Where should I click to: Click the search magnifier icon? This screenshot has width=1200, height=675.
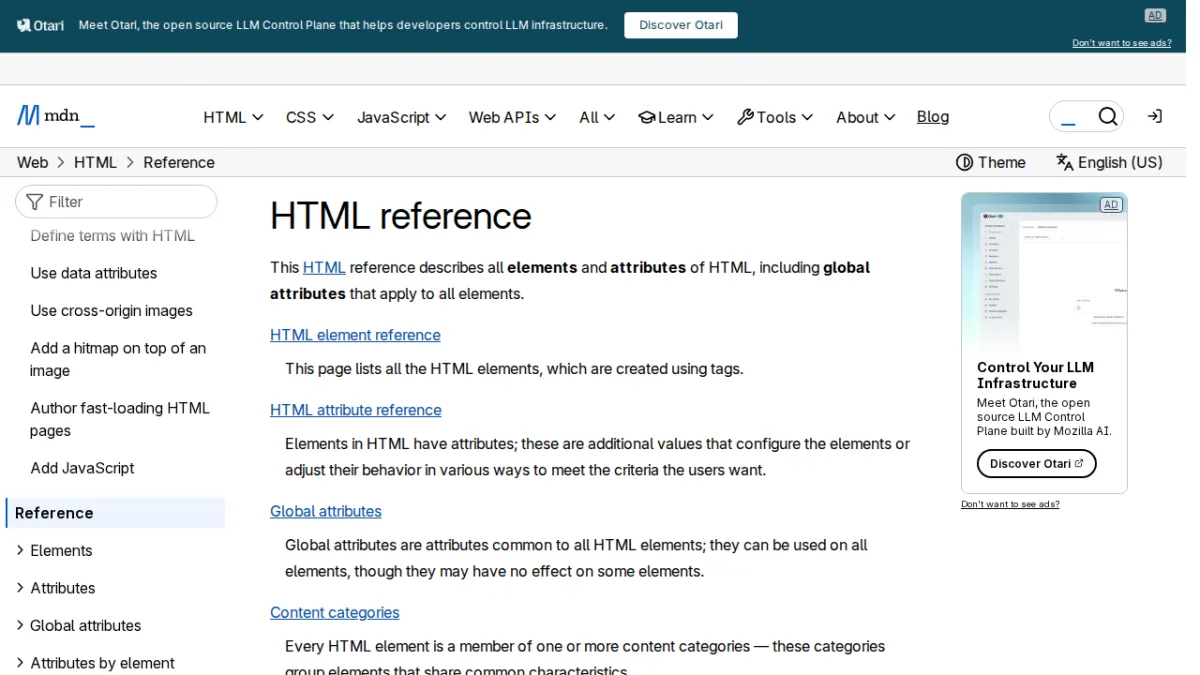tap(1107, 117)
